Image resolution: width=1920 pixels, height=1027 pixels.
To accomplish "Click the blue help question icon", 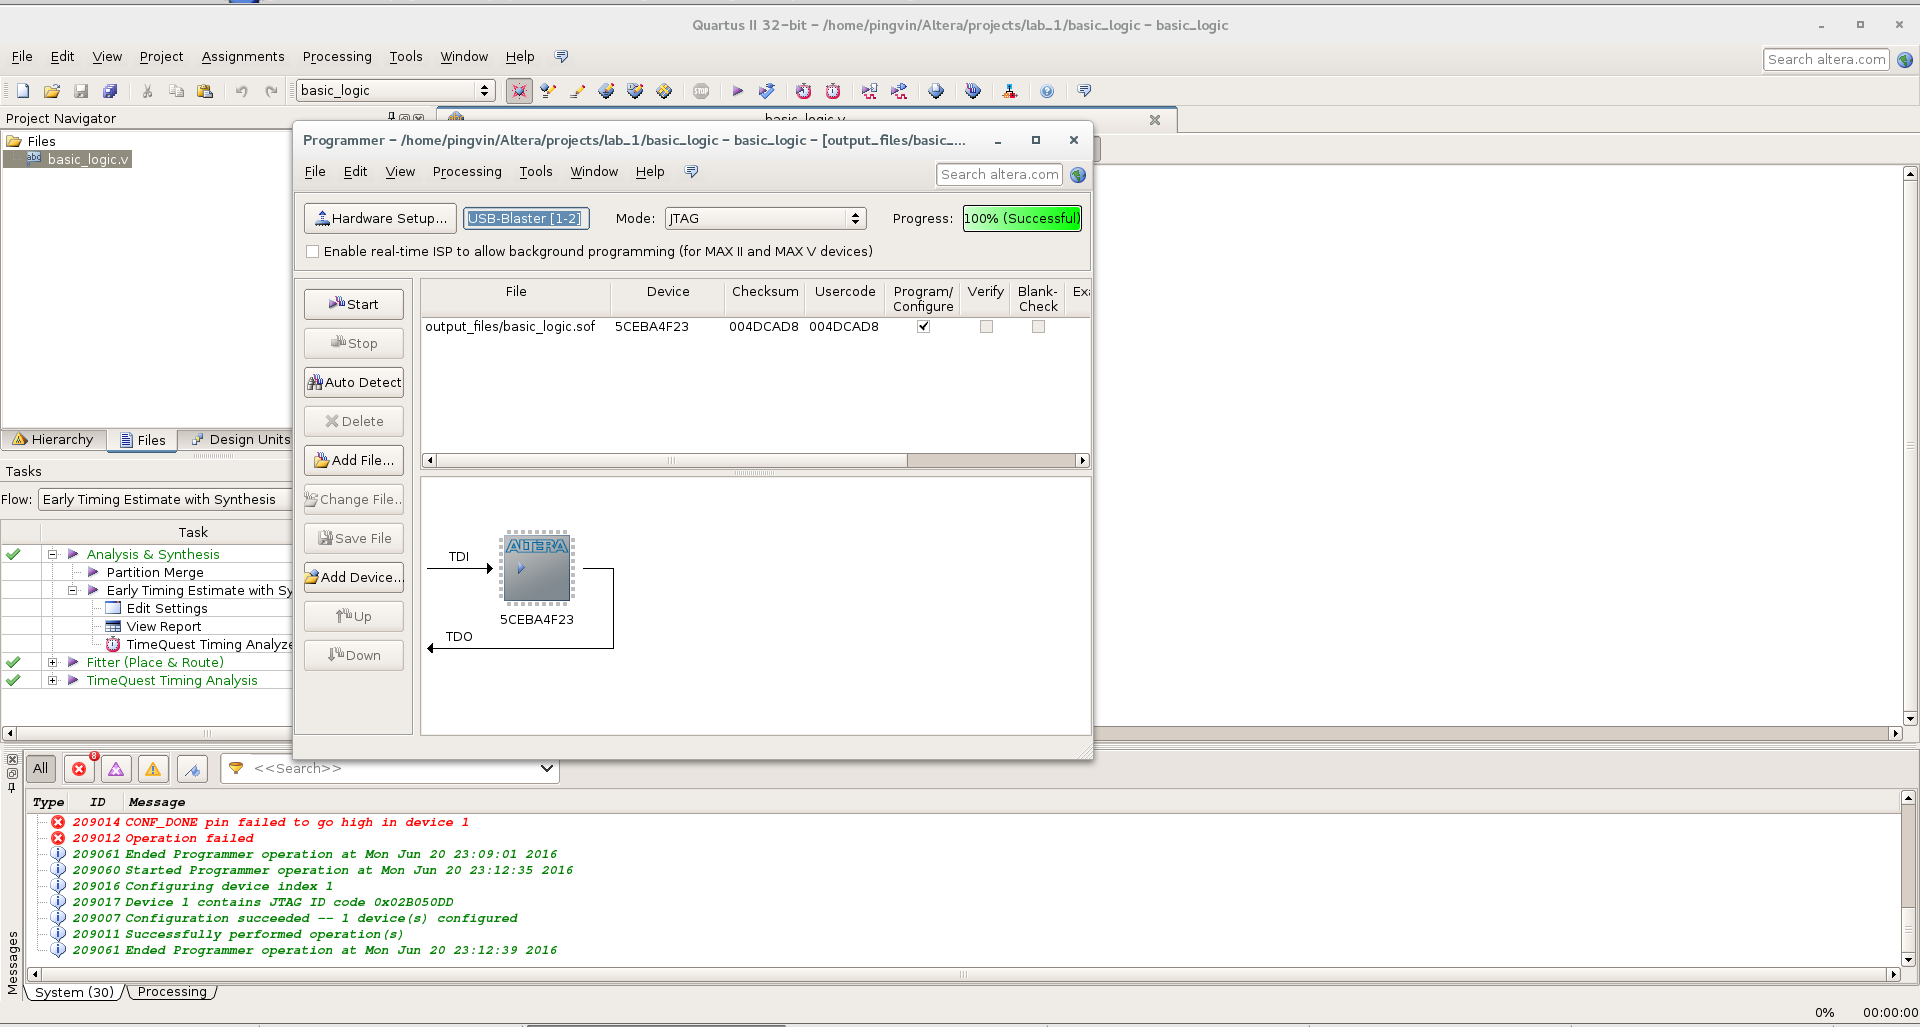I will [1047, 91].
